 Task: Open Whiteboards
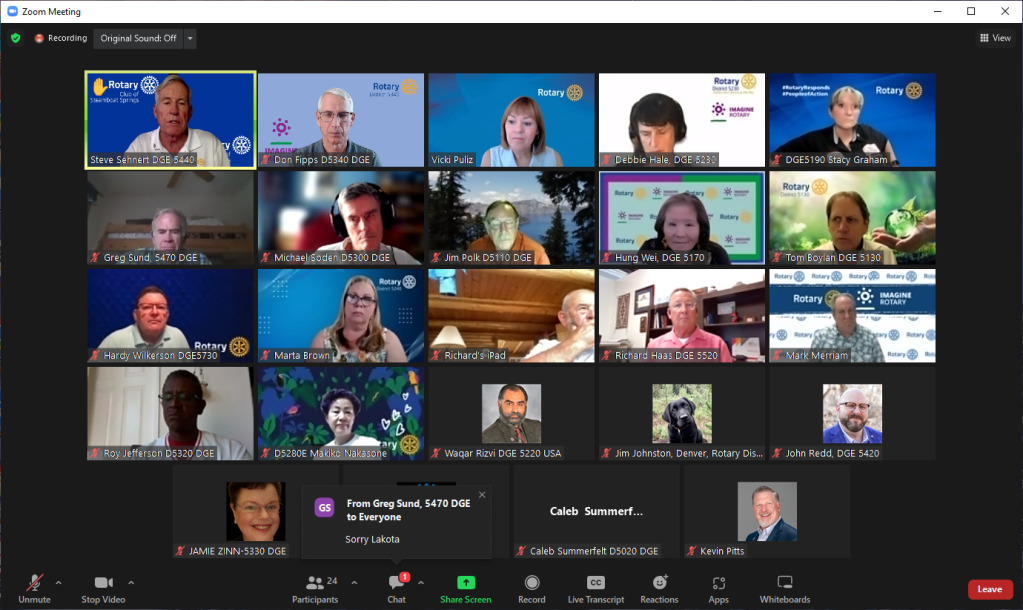[x=784, y=587]
